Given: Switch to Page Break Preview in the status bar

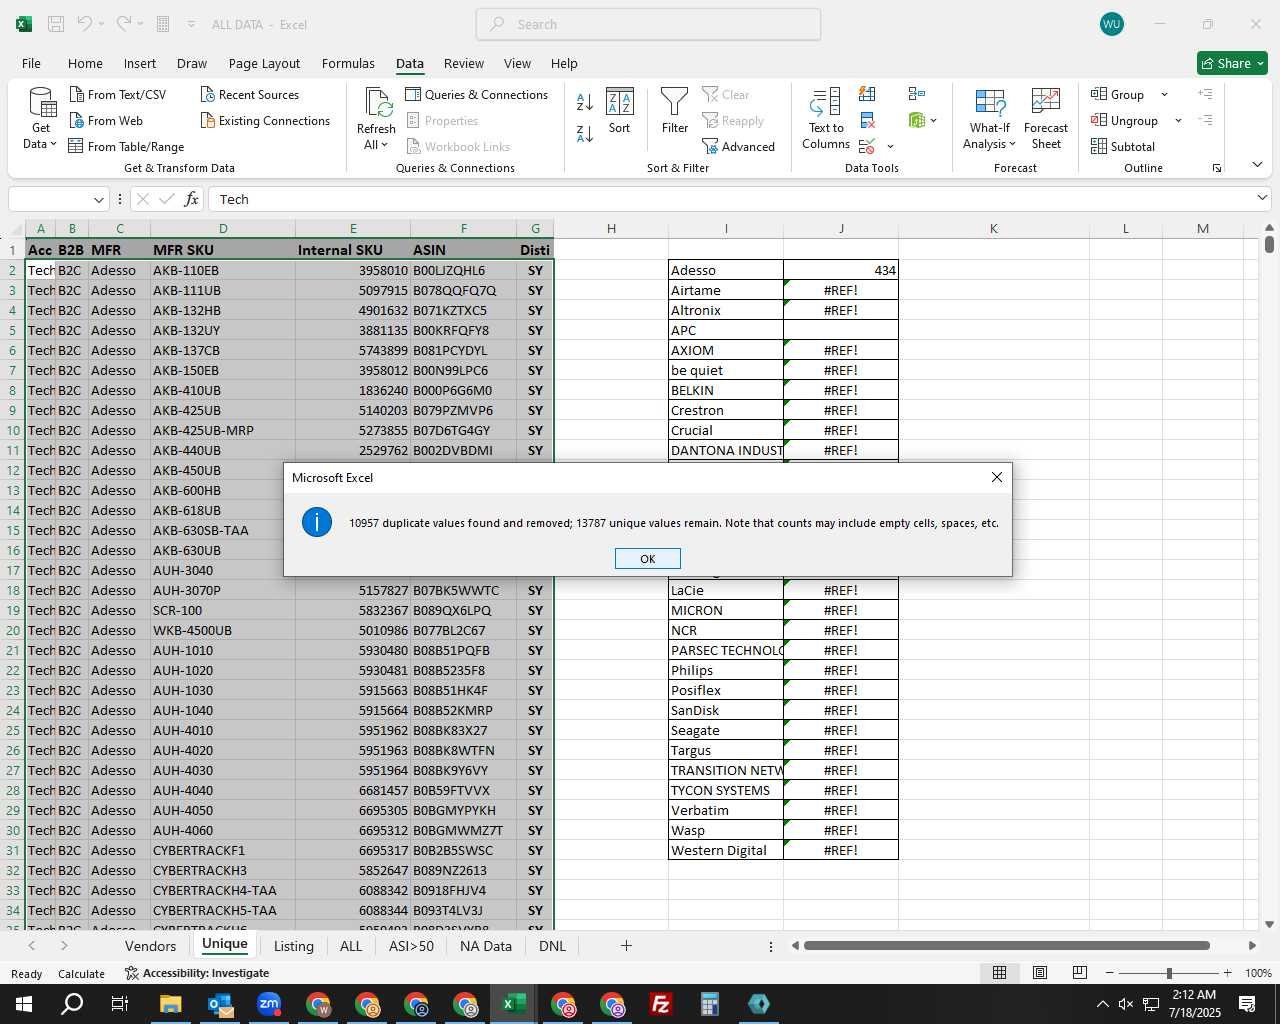Looking at the screenshot, I should [x=1079, y=973].
